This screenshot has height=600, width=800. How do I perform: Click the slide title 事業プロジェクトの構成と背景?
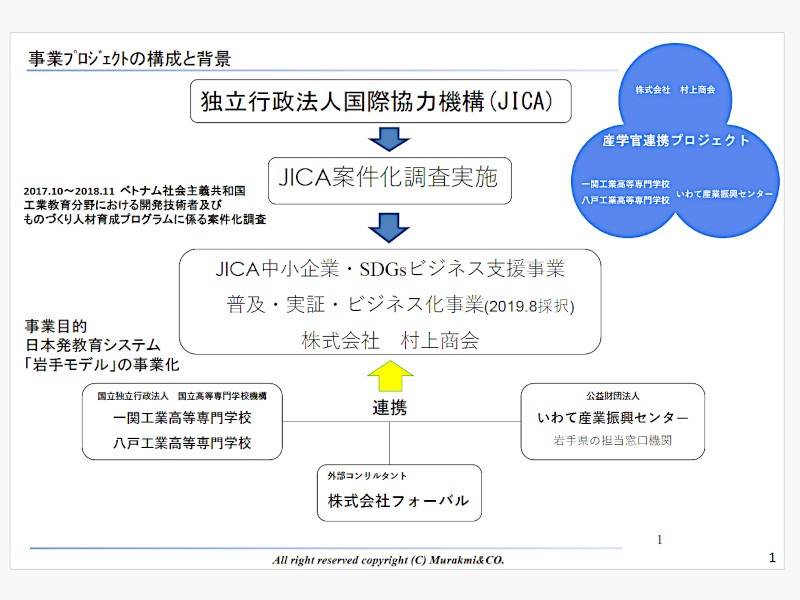click(x=130, y=59)
